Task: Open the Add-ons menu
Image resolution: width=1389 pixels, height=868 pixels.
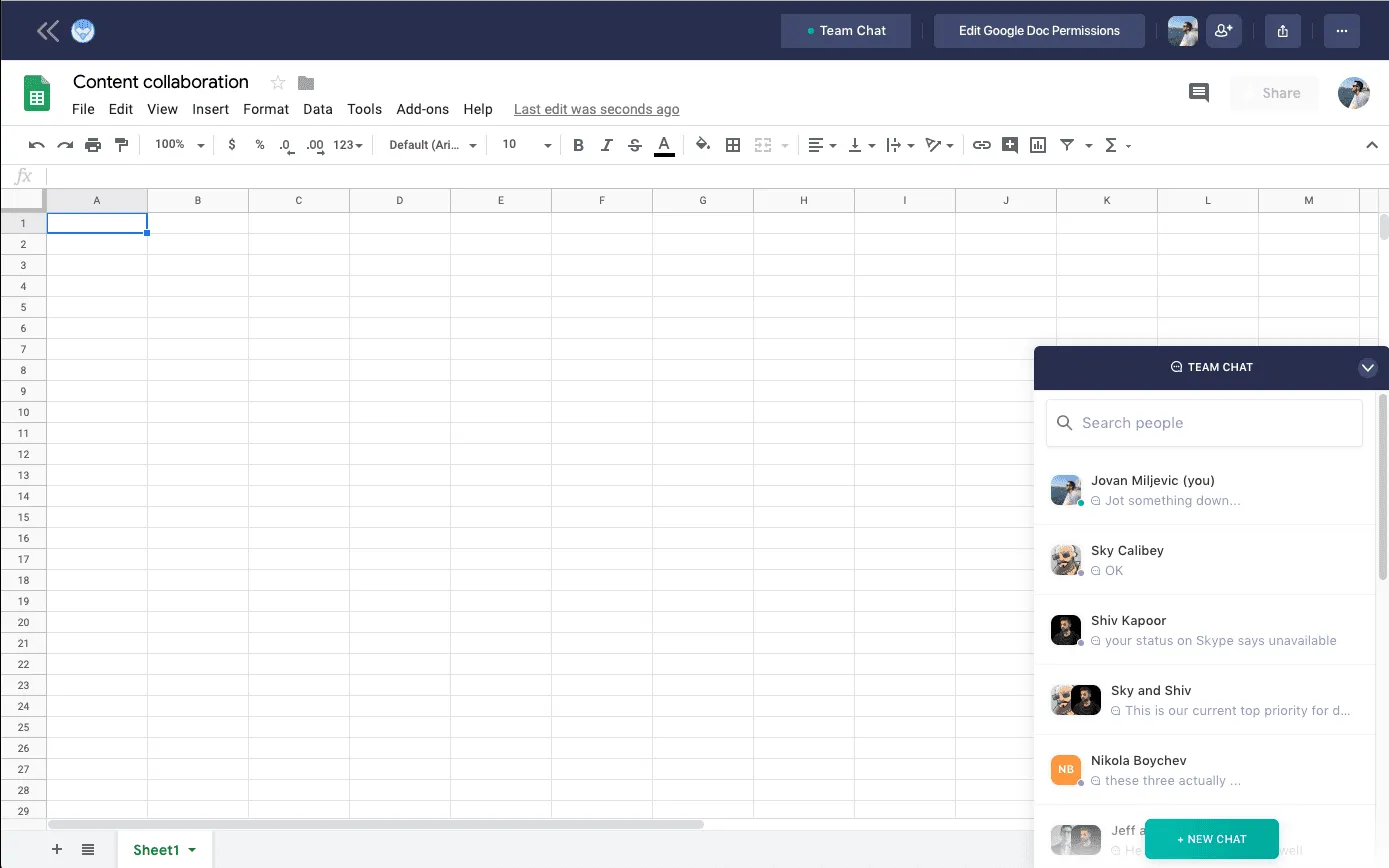Action: pyautogui.click(x=422, y=109)
